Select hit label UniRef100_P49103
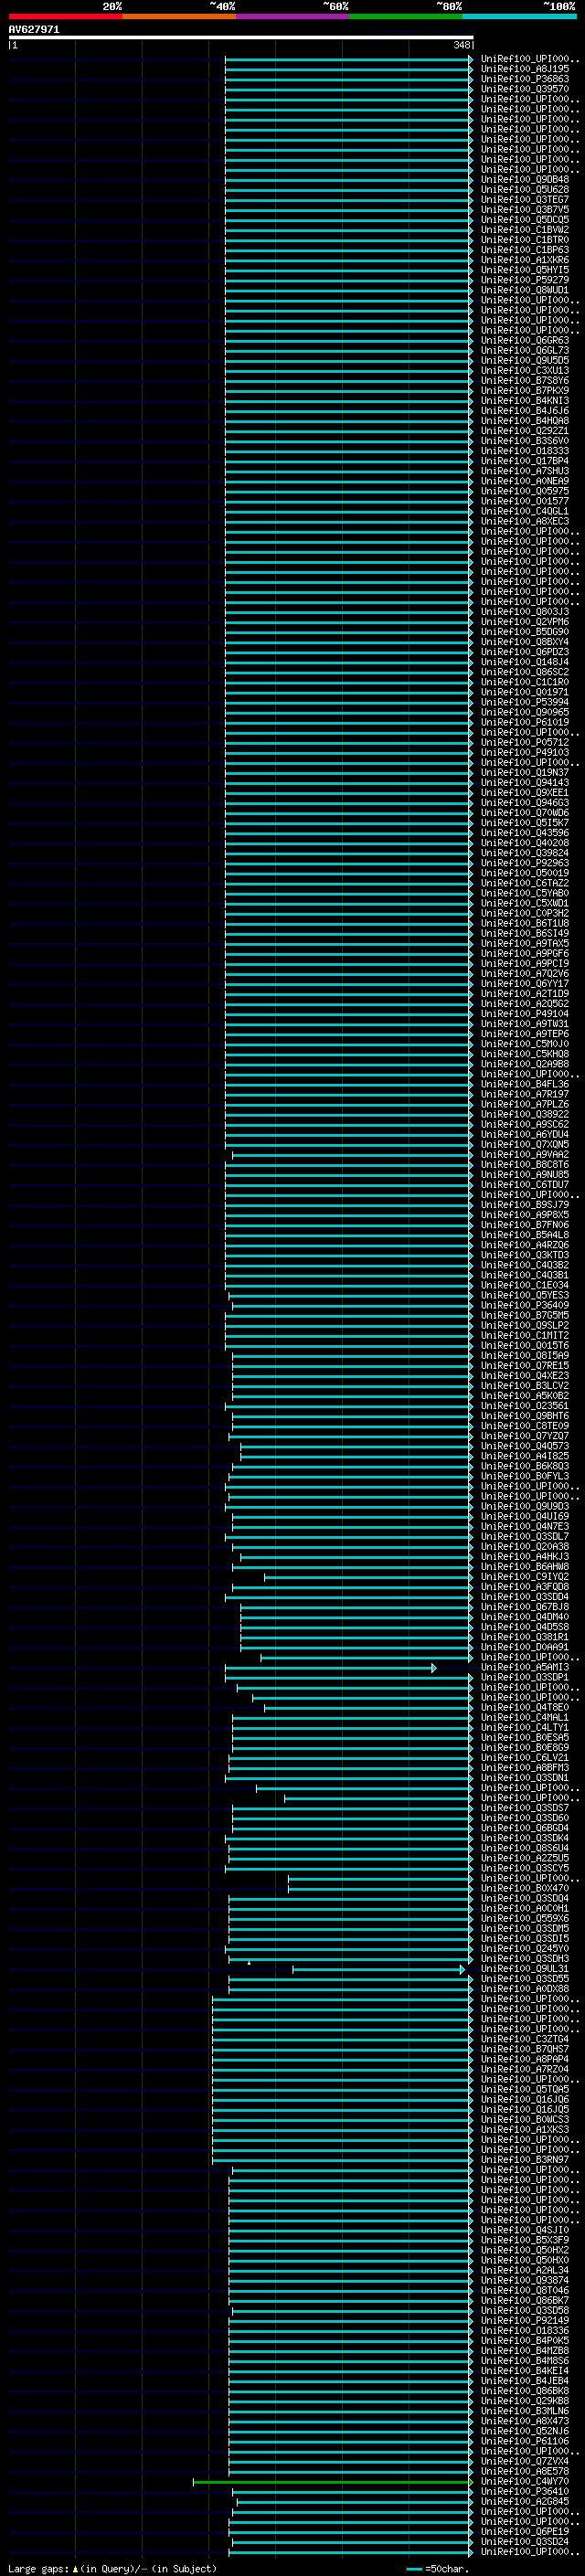 pyautogui.click(x=525, y=752)
